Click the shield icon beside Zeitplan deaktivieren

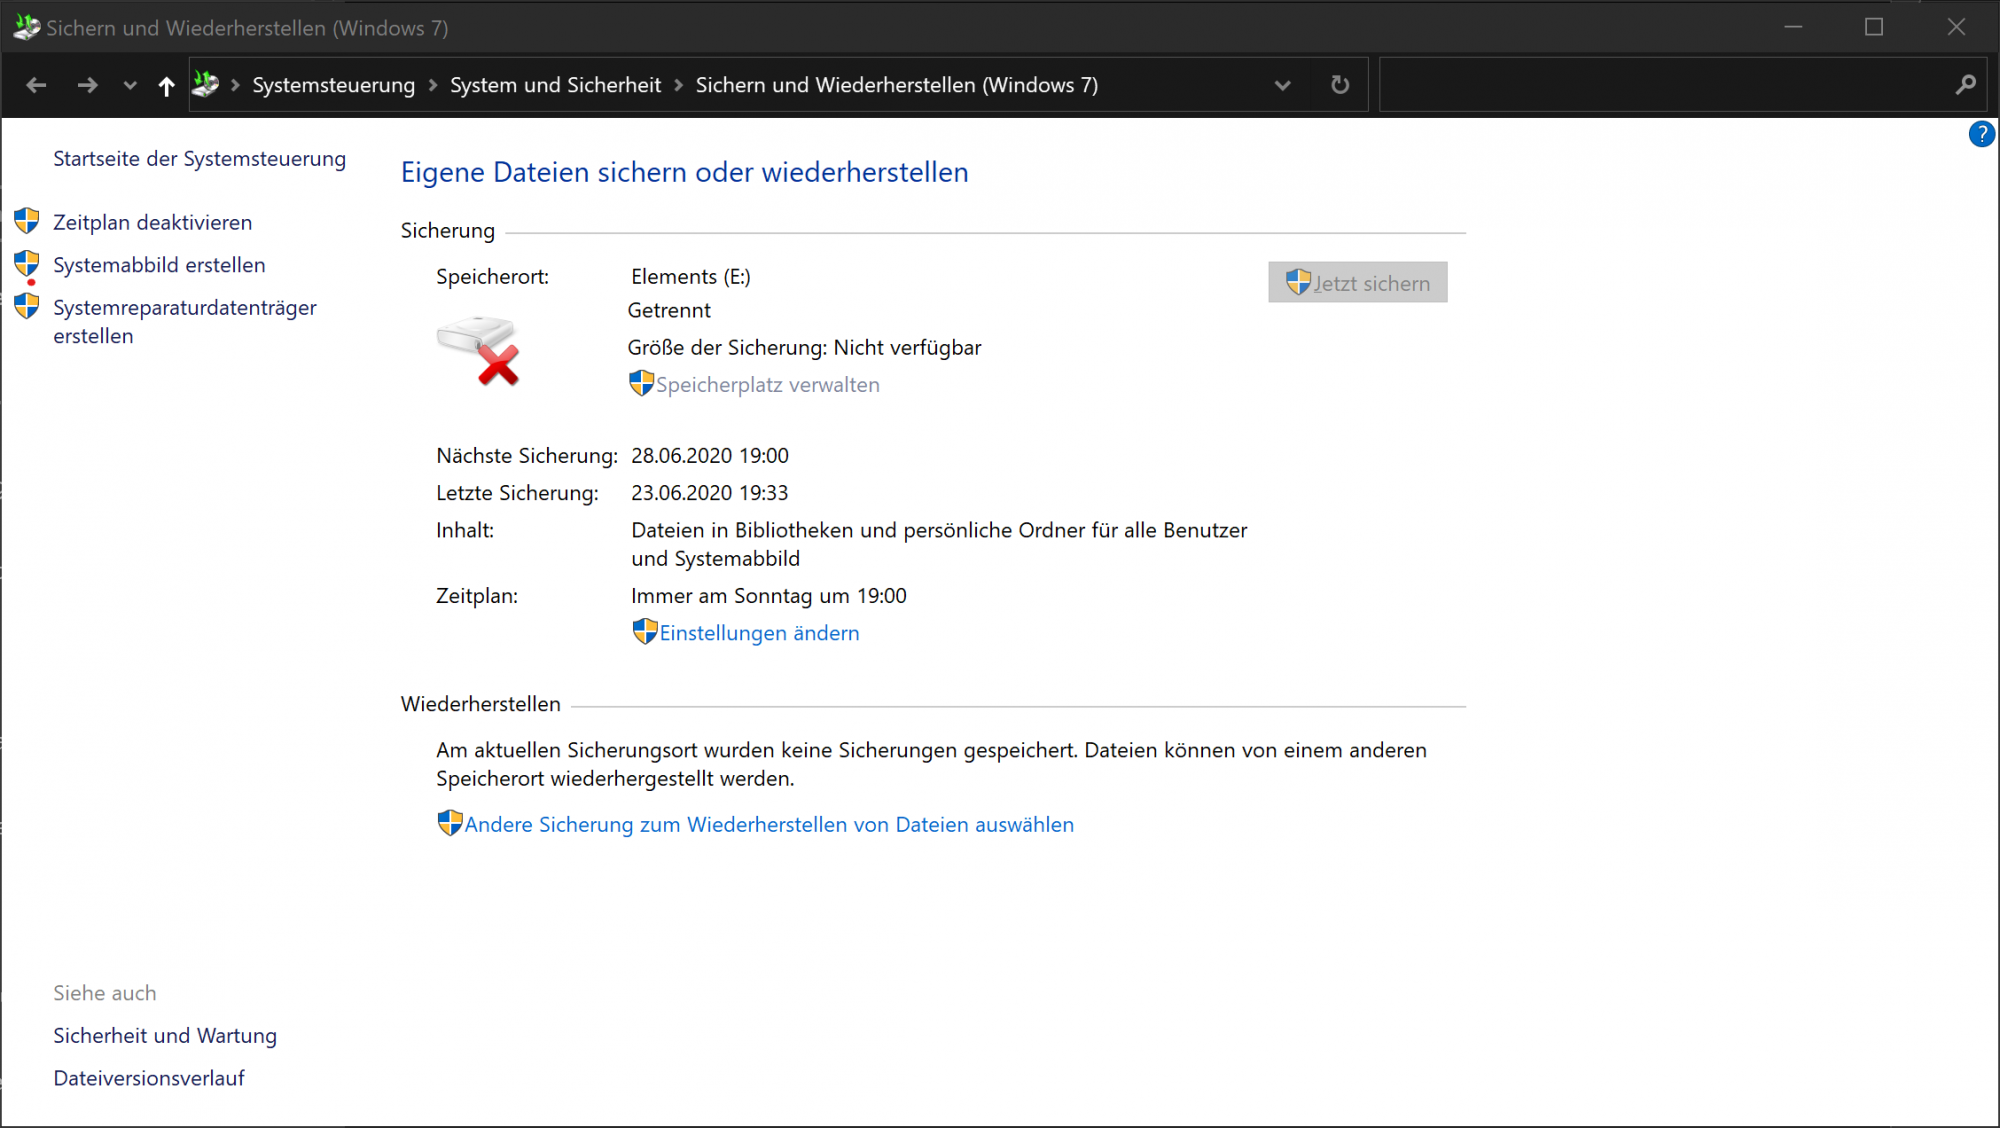coord(27,221)
